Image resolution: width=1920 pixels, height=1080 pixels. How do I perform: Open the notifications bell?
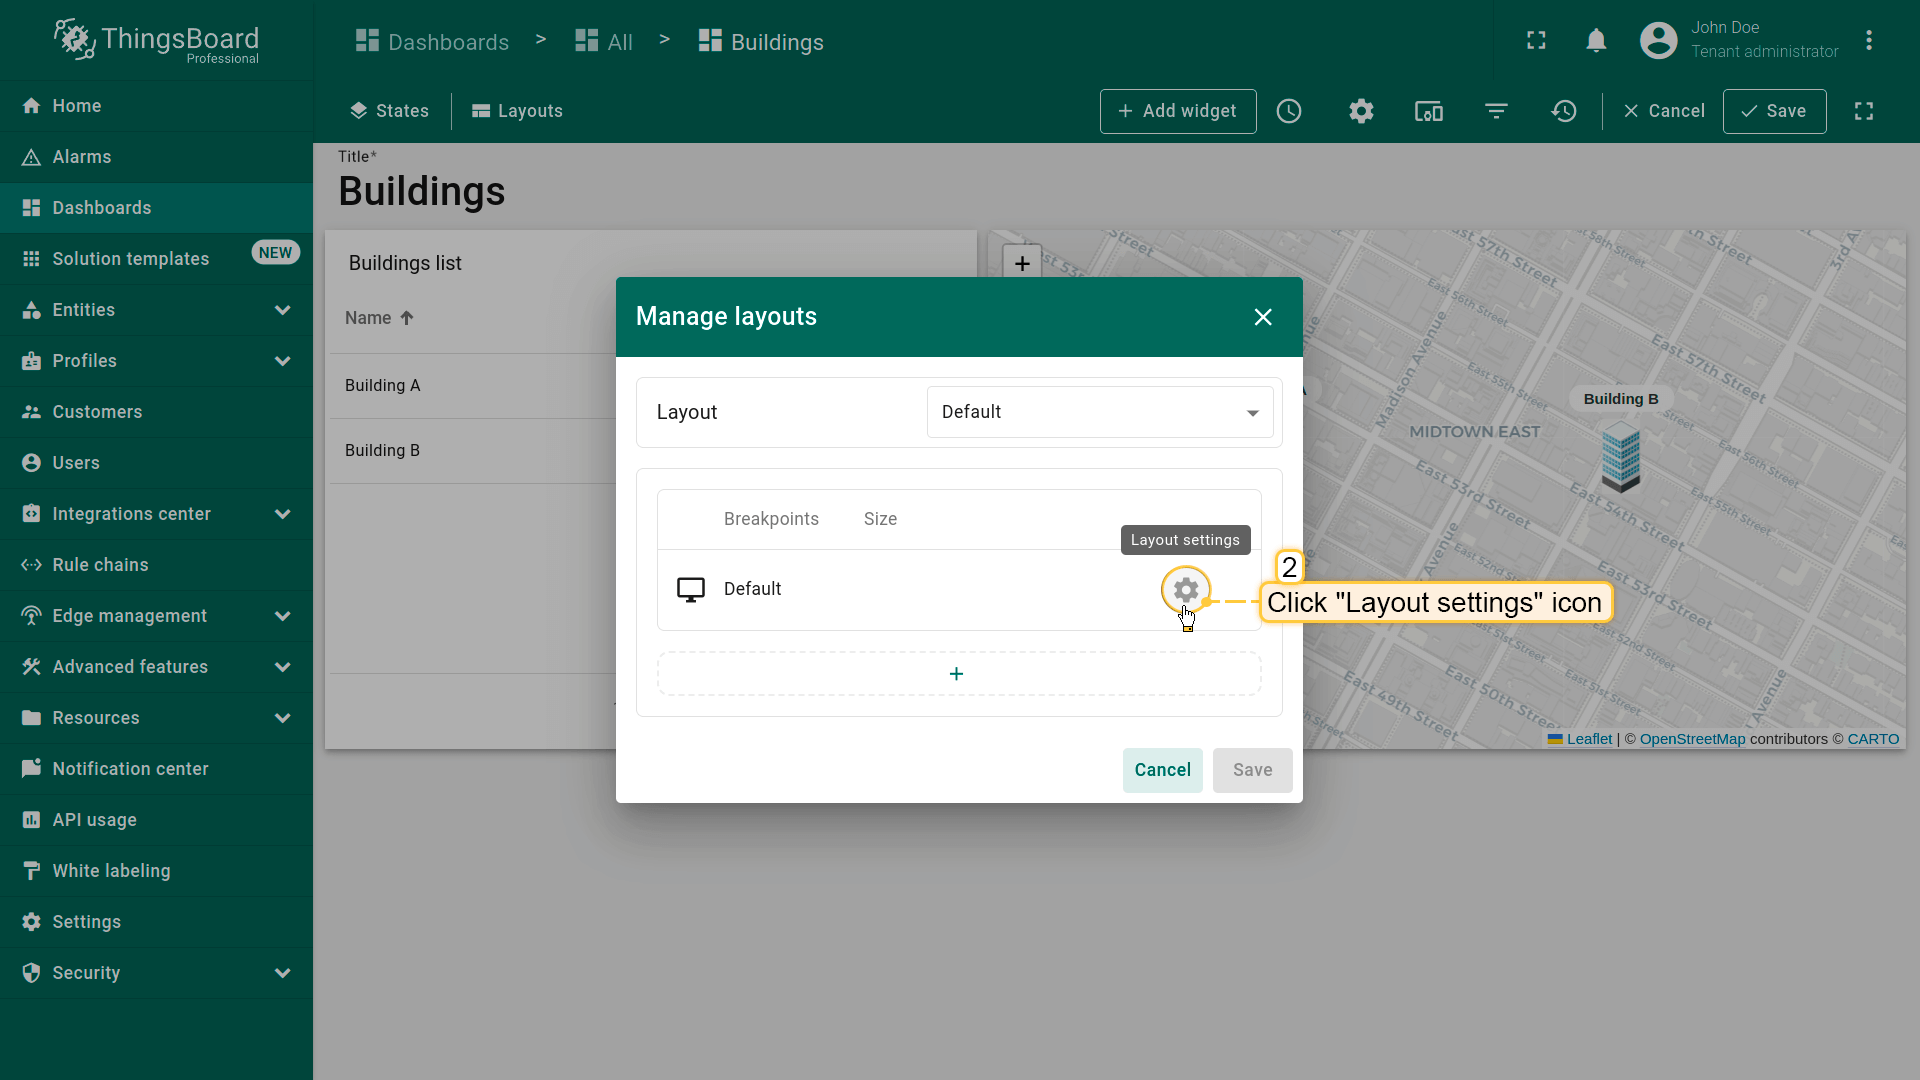tap(1596, 41)
